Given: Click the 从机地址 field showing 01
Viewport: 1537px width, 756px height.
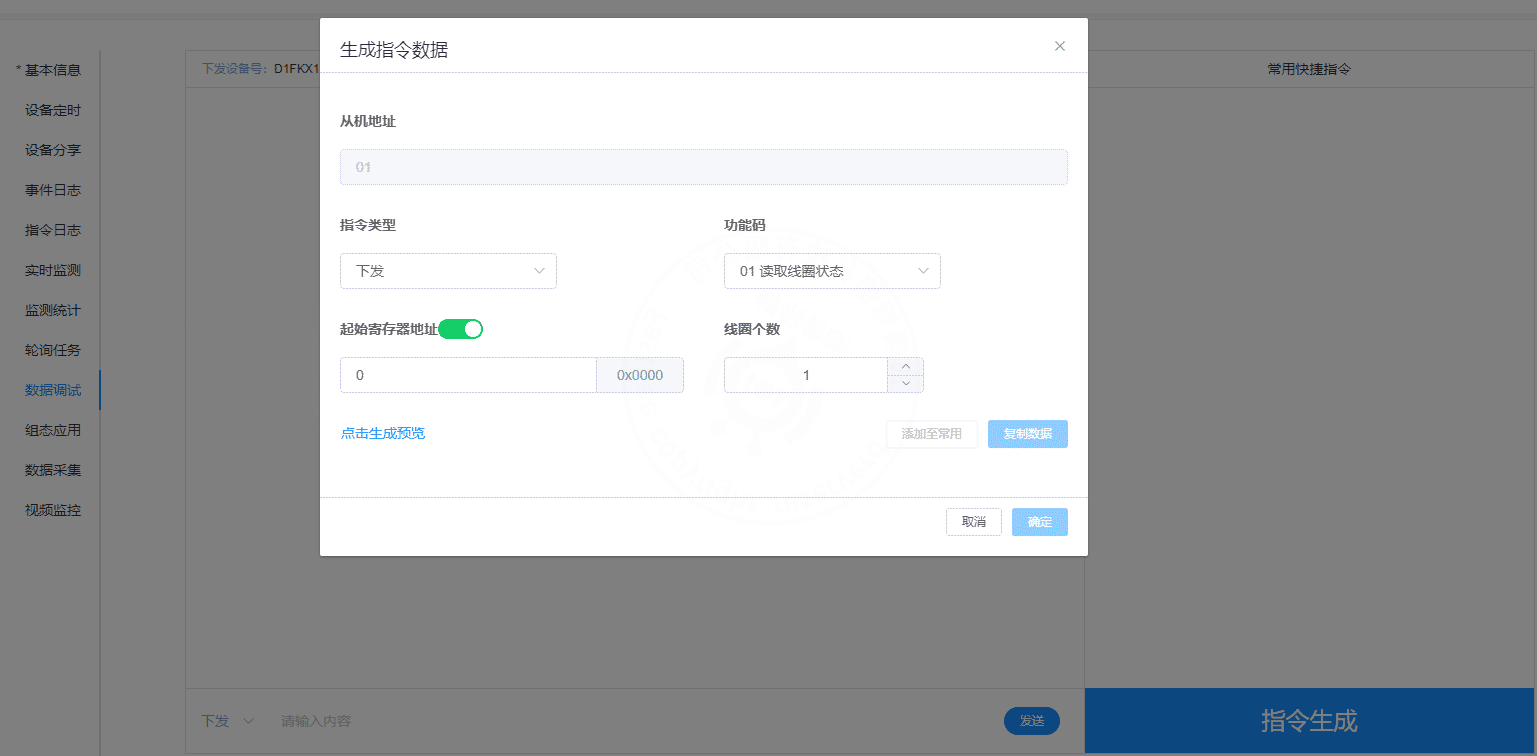Looking at the screenshot, I should pos(704,167).
